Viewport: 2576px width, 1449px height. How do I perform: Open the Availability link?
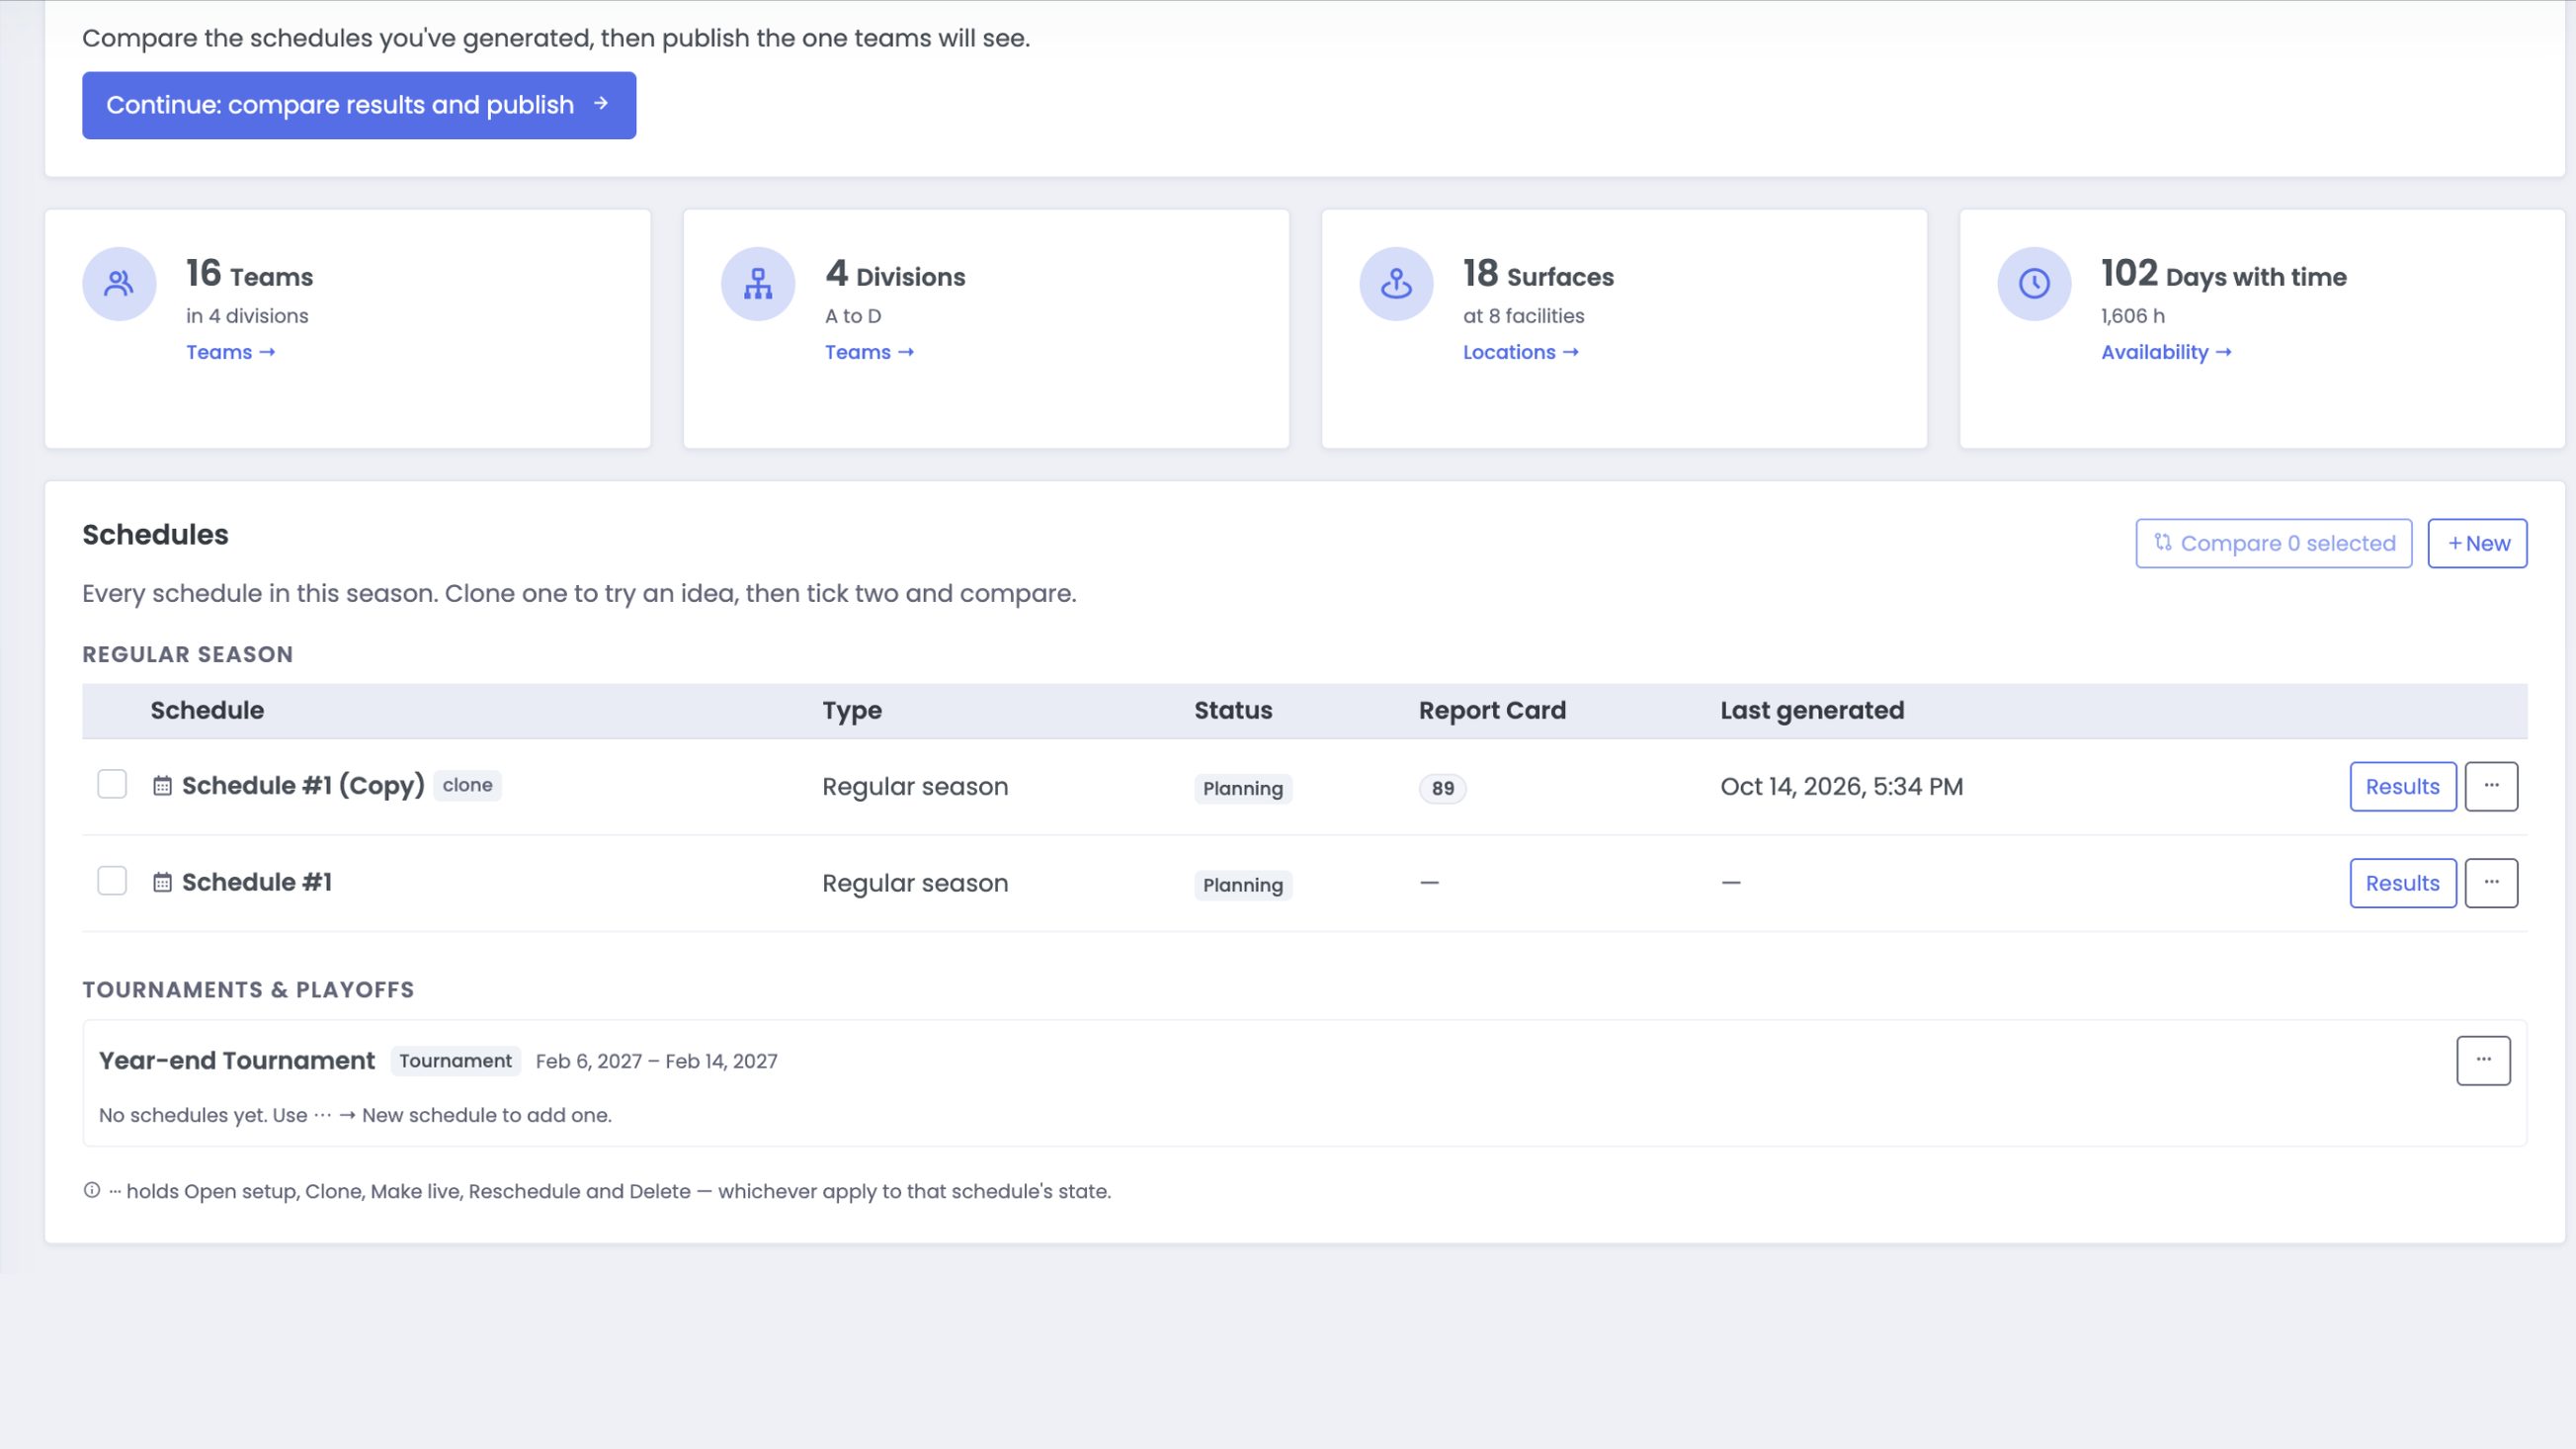2166,352
